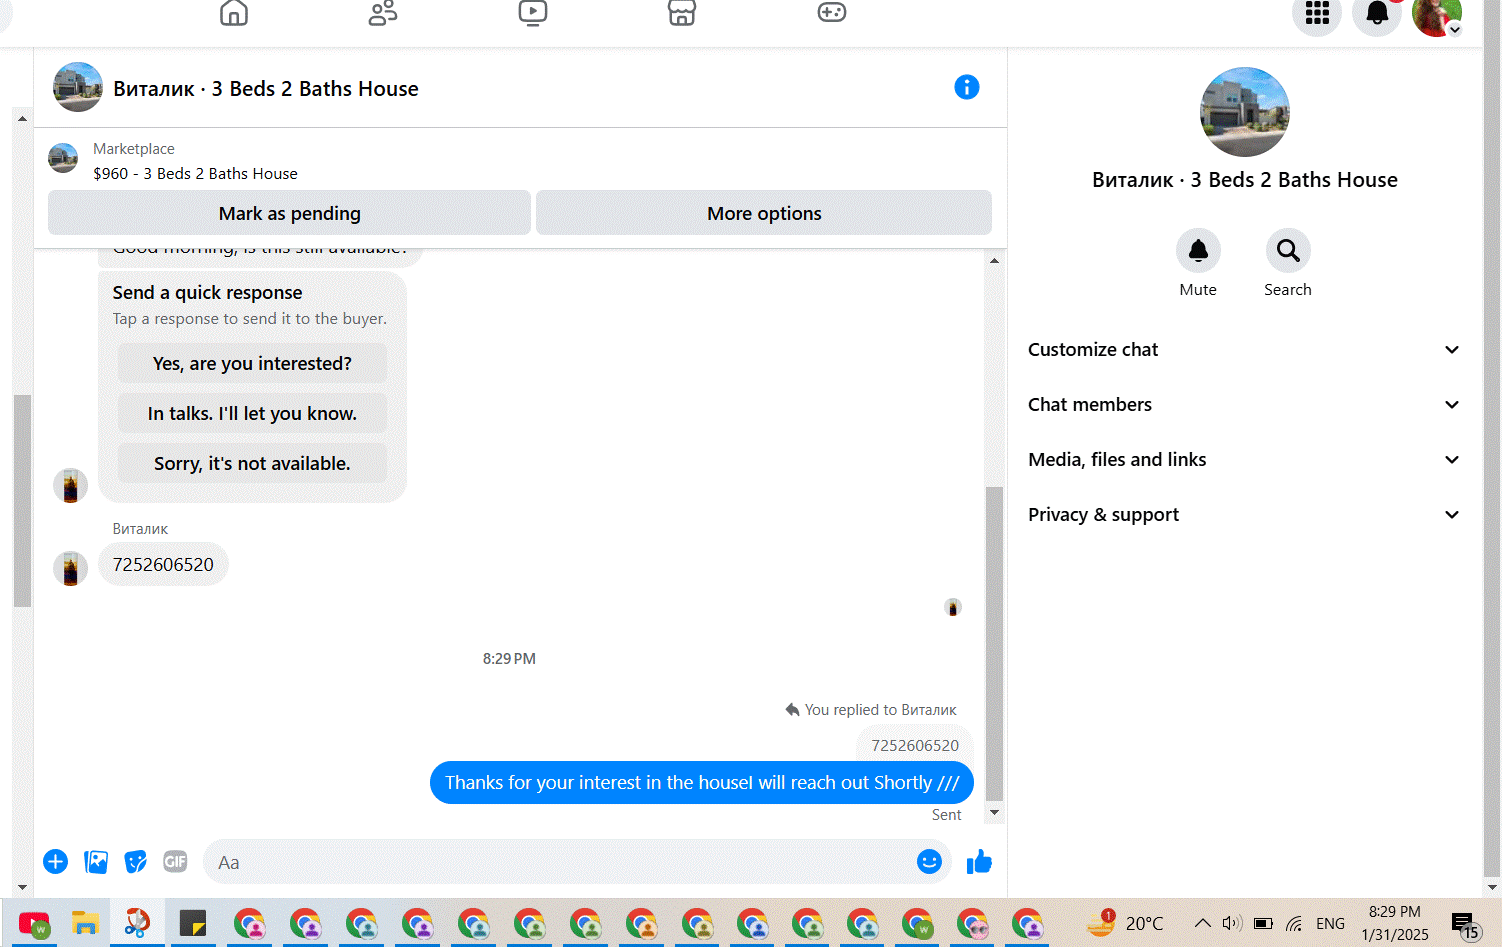Open more actions plus icon

(56, 862)
